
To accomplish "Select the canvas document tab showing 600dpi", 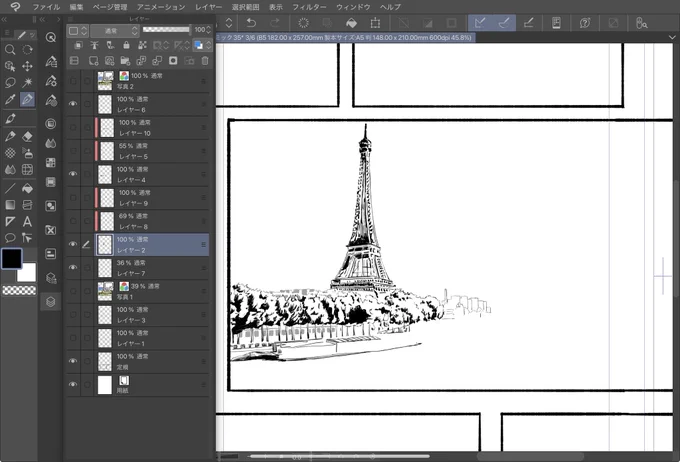I will click(346, 38).
